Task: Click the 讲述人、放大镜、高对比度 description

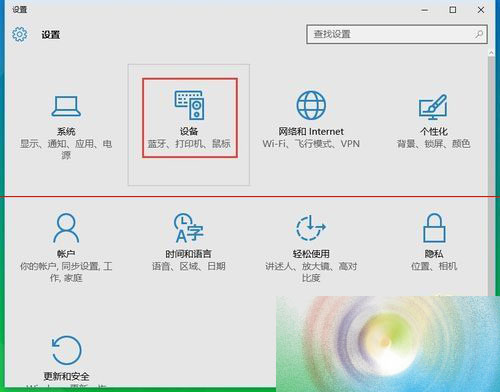Action: pos(311,272)
